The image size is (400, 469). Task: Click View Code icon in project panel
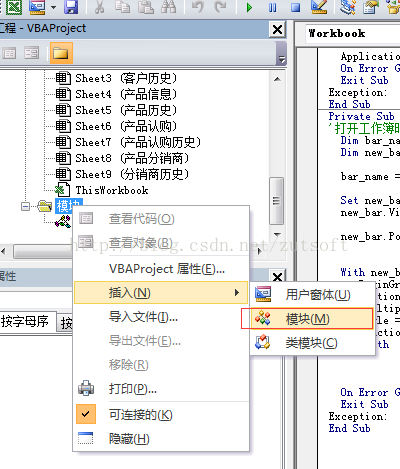[9, 53]
